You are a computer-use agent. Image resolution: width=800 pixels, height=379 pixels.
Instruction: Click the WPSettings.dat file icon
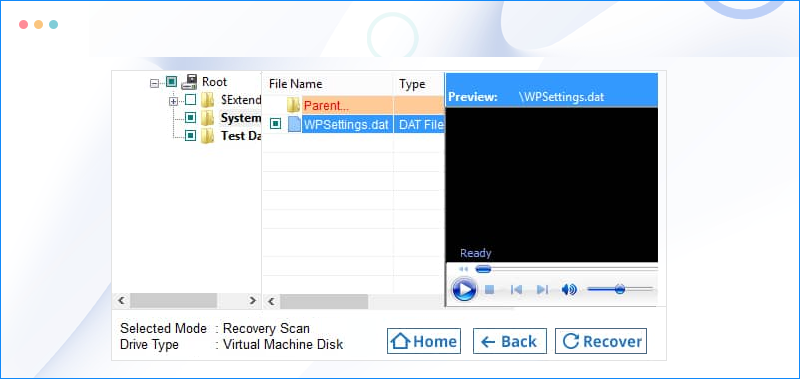294,124
